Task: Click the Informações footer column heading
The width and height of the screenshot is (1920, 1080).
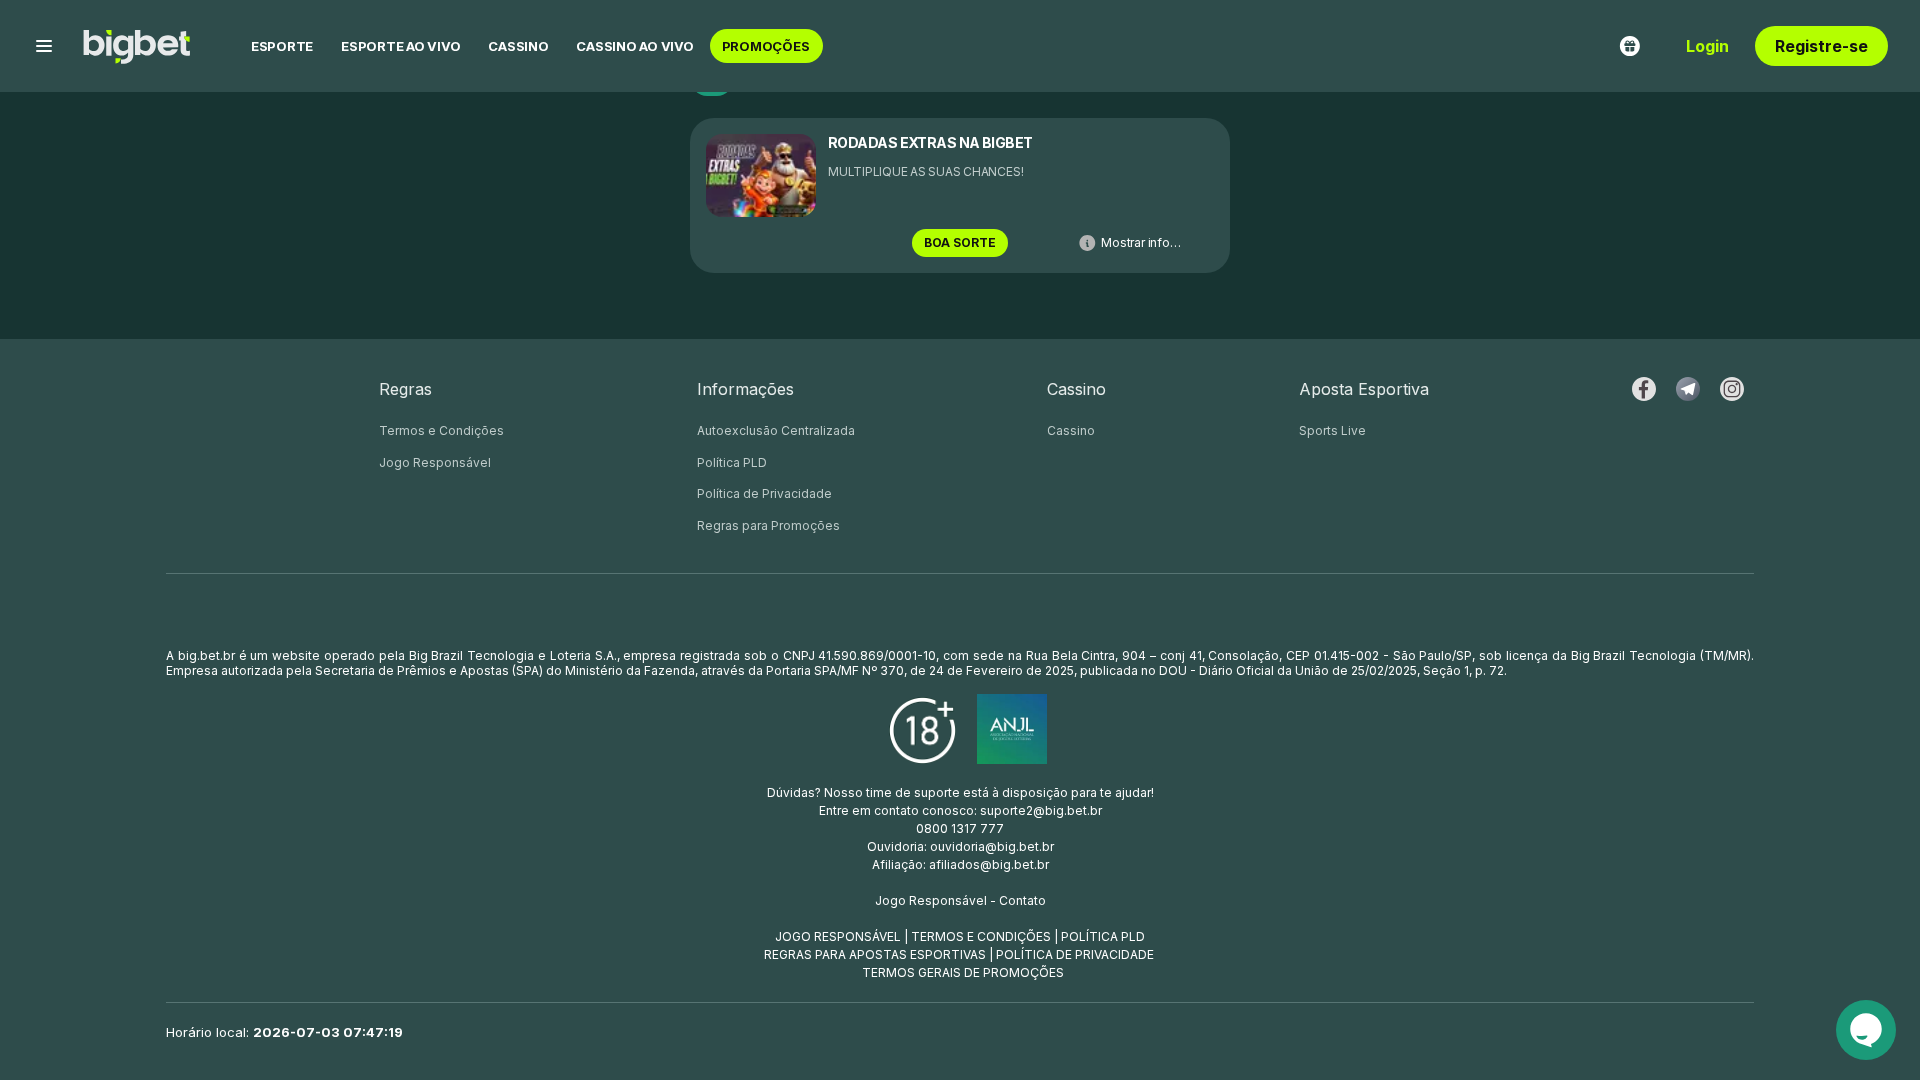Action: click(745, 389)
